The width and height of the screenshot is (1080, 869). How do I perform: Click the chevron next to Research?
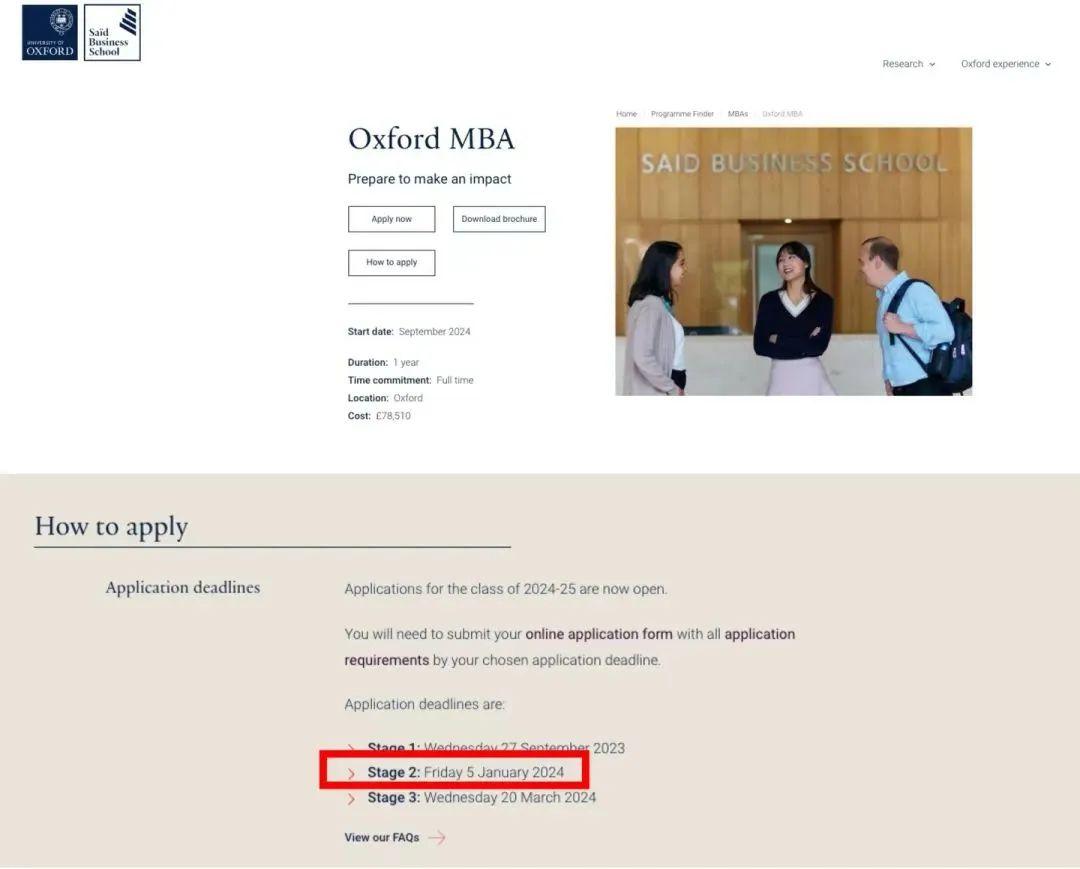coord(932,65)
